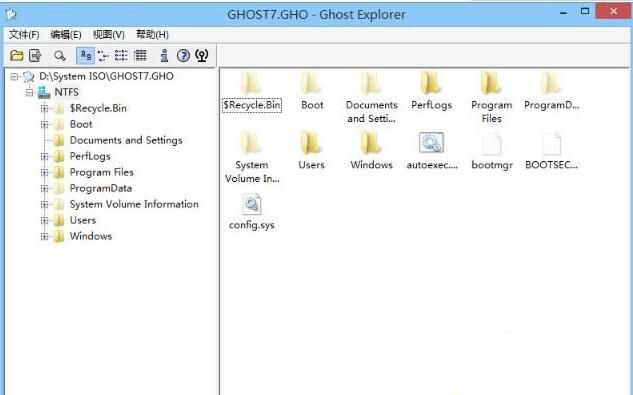Switch to Details view
Screen dimensions: 633x395
coord(140,55)
